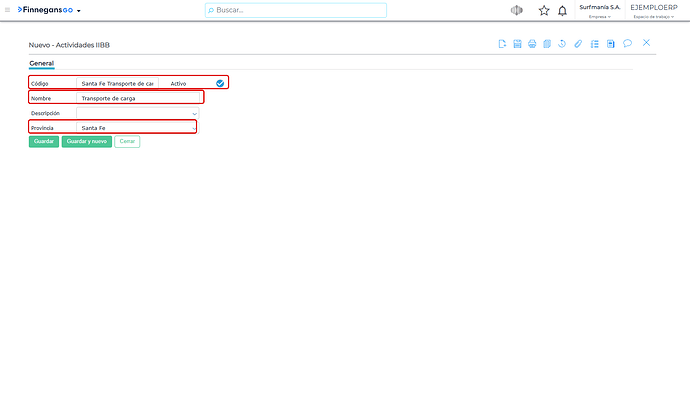Viewport: 690px width, 402px height.
Task: Click the new document toolbar icon
Action: pyautogui.click(x=502, y=44)
